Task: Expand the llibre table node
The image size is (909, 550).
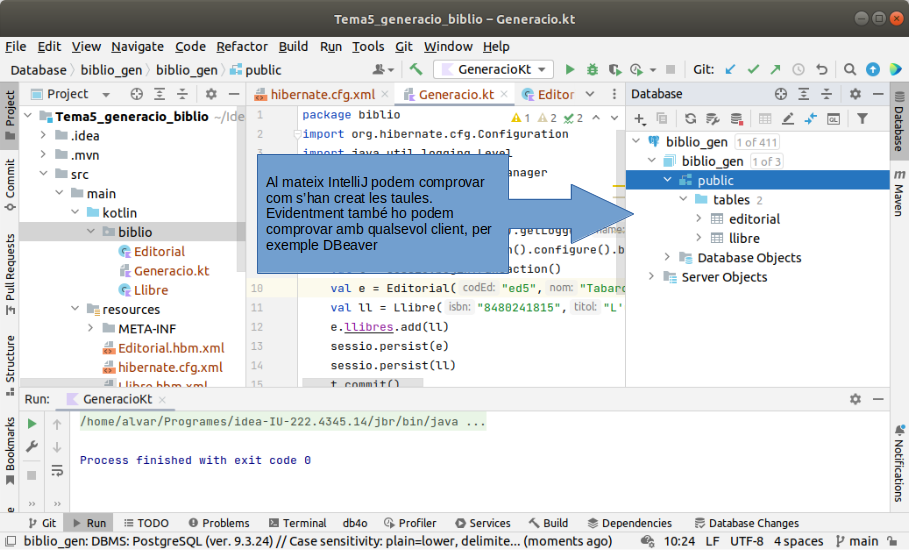Action: pyautogui.click(x=699, y=238)
